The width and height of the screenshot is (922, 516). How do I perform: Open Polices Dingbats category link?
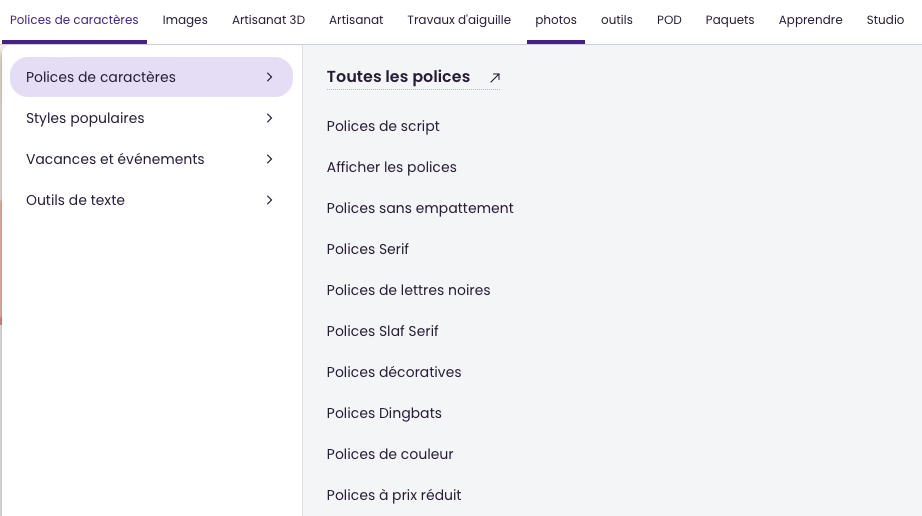tap(384, 413)
